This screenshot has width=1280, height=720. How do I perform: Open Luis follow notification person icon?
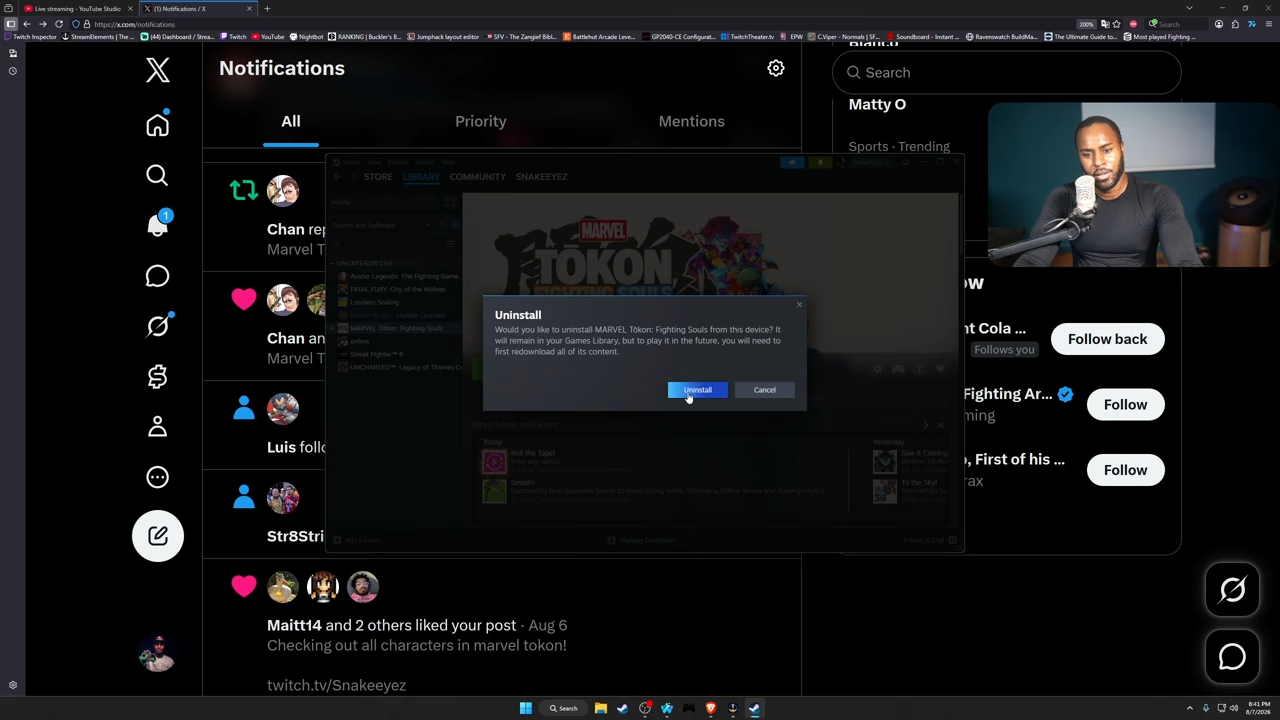coord(244,408)
